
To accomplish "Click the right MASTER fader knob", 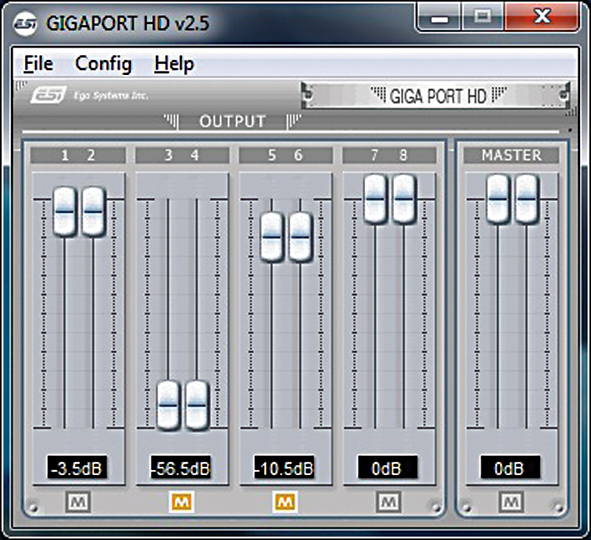I will (527, 199).
